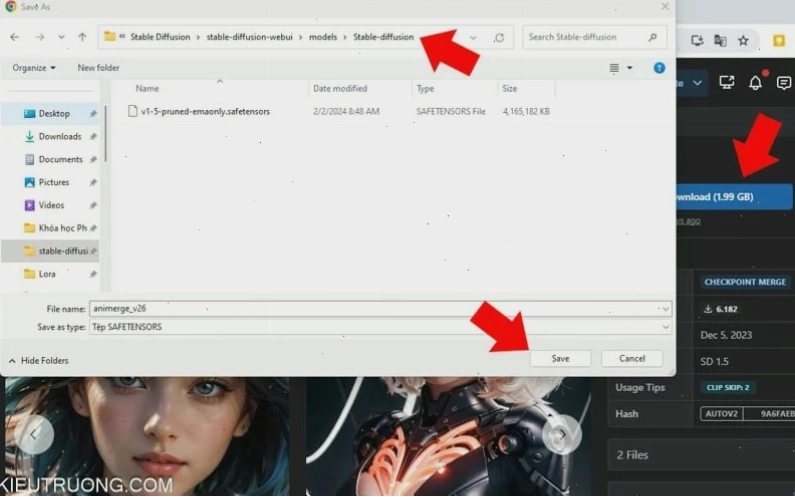795x497 pixels.
Task: Open 'Khóa học Ph' folder in sidebar
Action: [62, 228]
